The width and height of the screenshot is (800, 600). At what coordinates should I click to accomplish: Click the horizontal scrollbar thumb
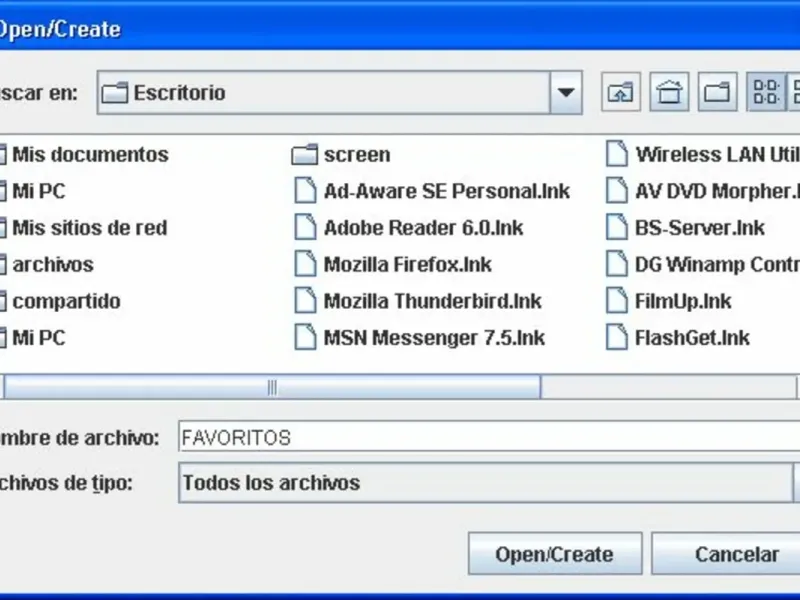(272, 387)
